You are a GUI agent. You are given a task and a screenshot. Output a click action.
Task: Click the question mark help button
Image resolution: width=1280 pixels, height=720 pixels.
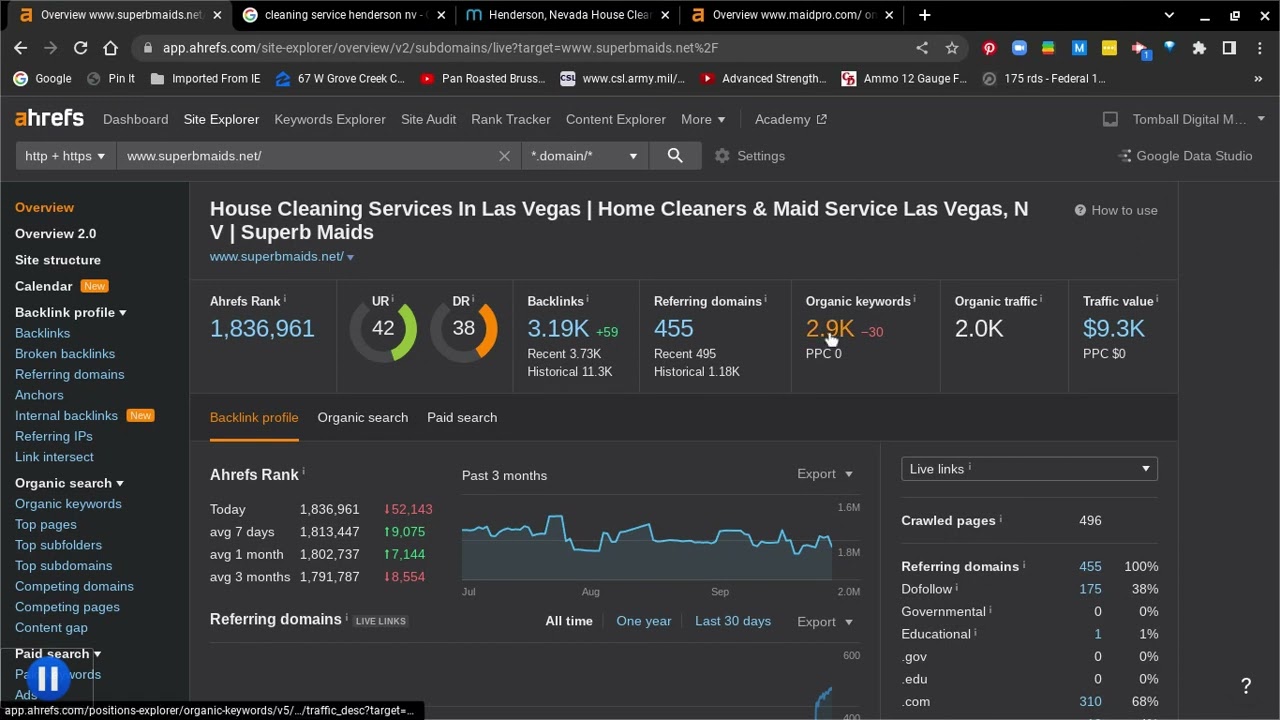(1246, 686)
